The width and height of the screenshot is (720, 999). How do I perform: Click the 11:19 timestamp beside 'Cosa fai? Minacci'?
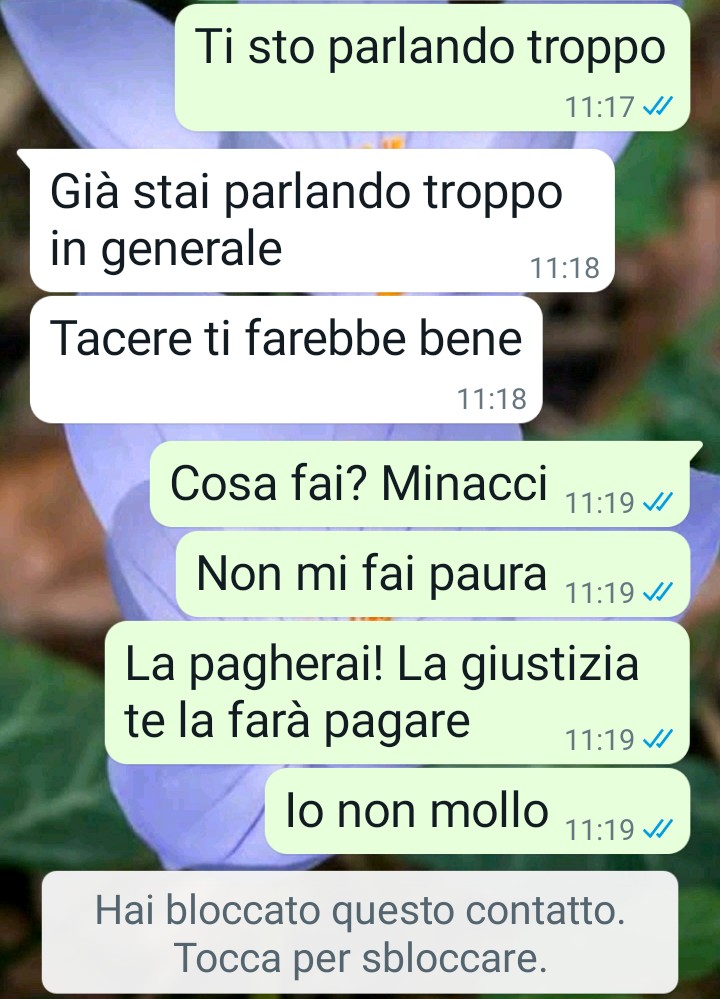[600, 503]
